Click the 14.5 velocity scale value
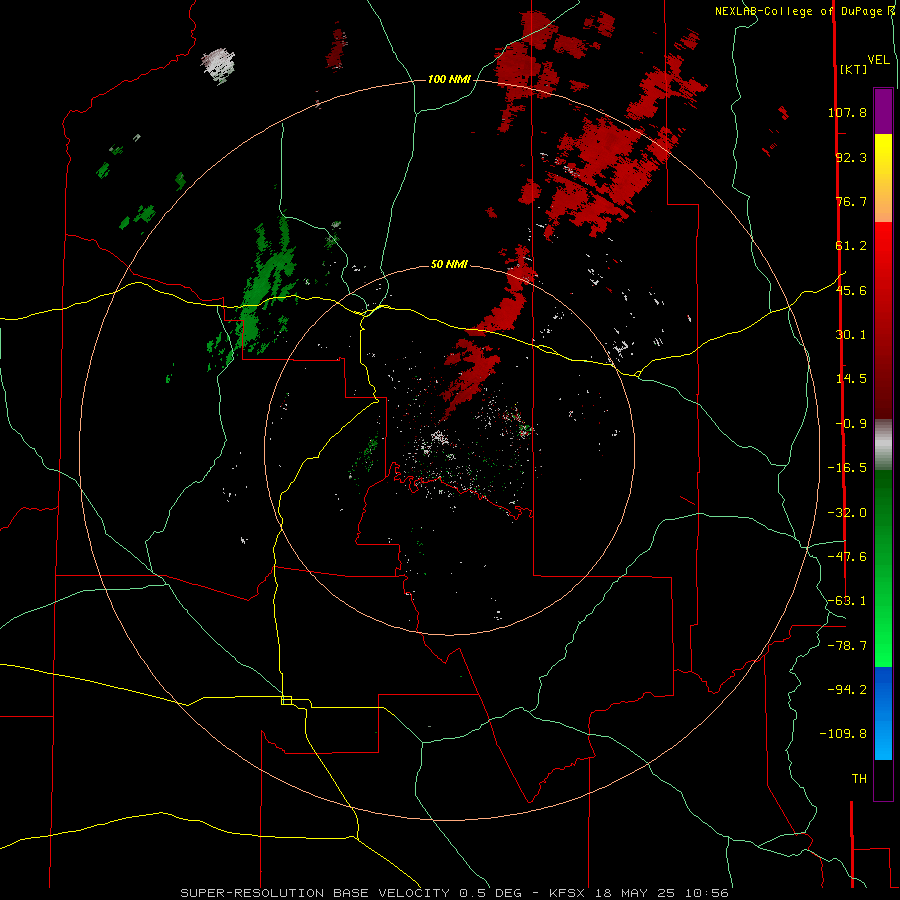This screenshot has width=900, height=900. point(851,379)
